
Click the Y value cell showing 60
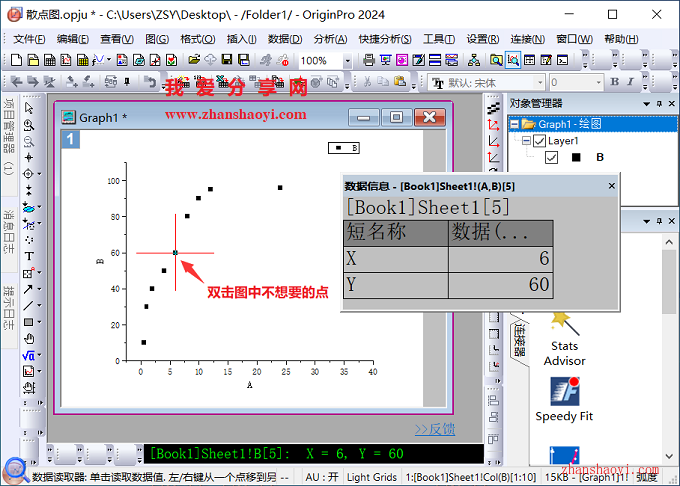(500, 285)
